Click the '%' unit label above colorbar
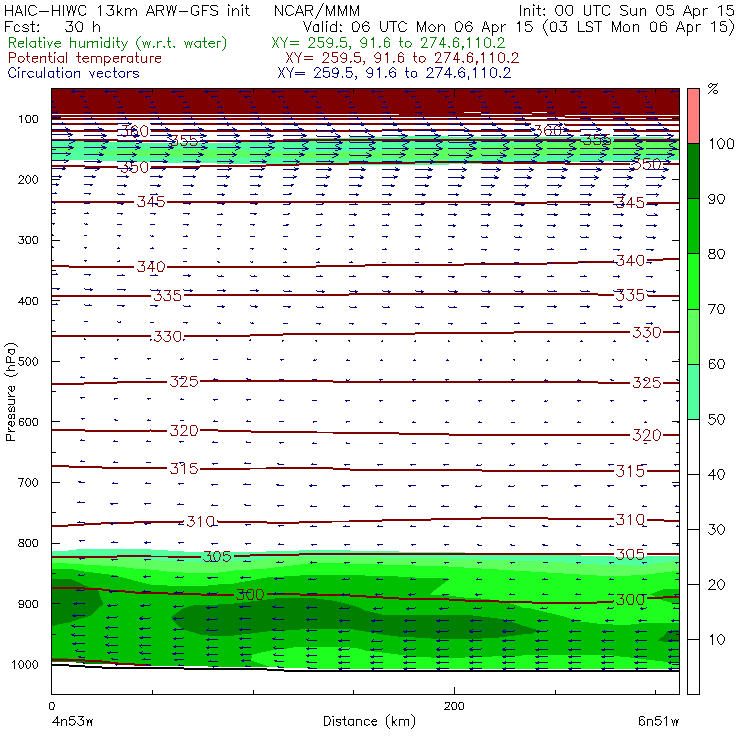740x740 pixels. [713, 88]
